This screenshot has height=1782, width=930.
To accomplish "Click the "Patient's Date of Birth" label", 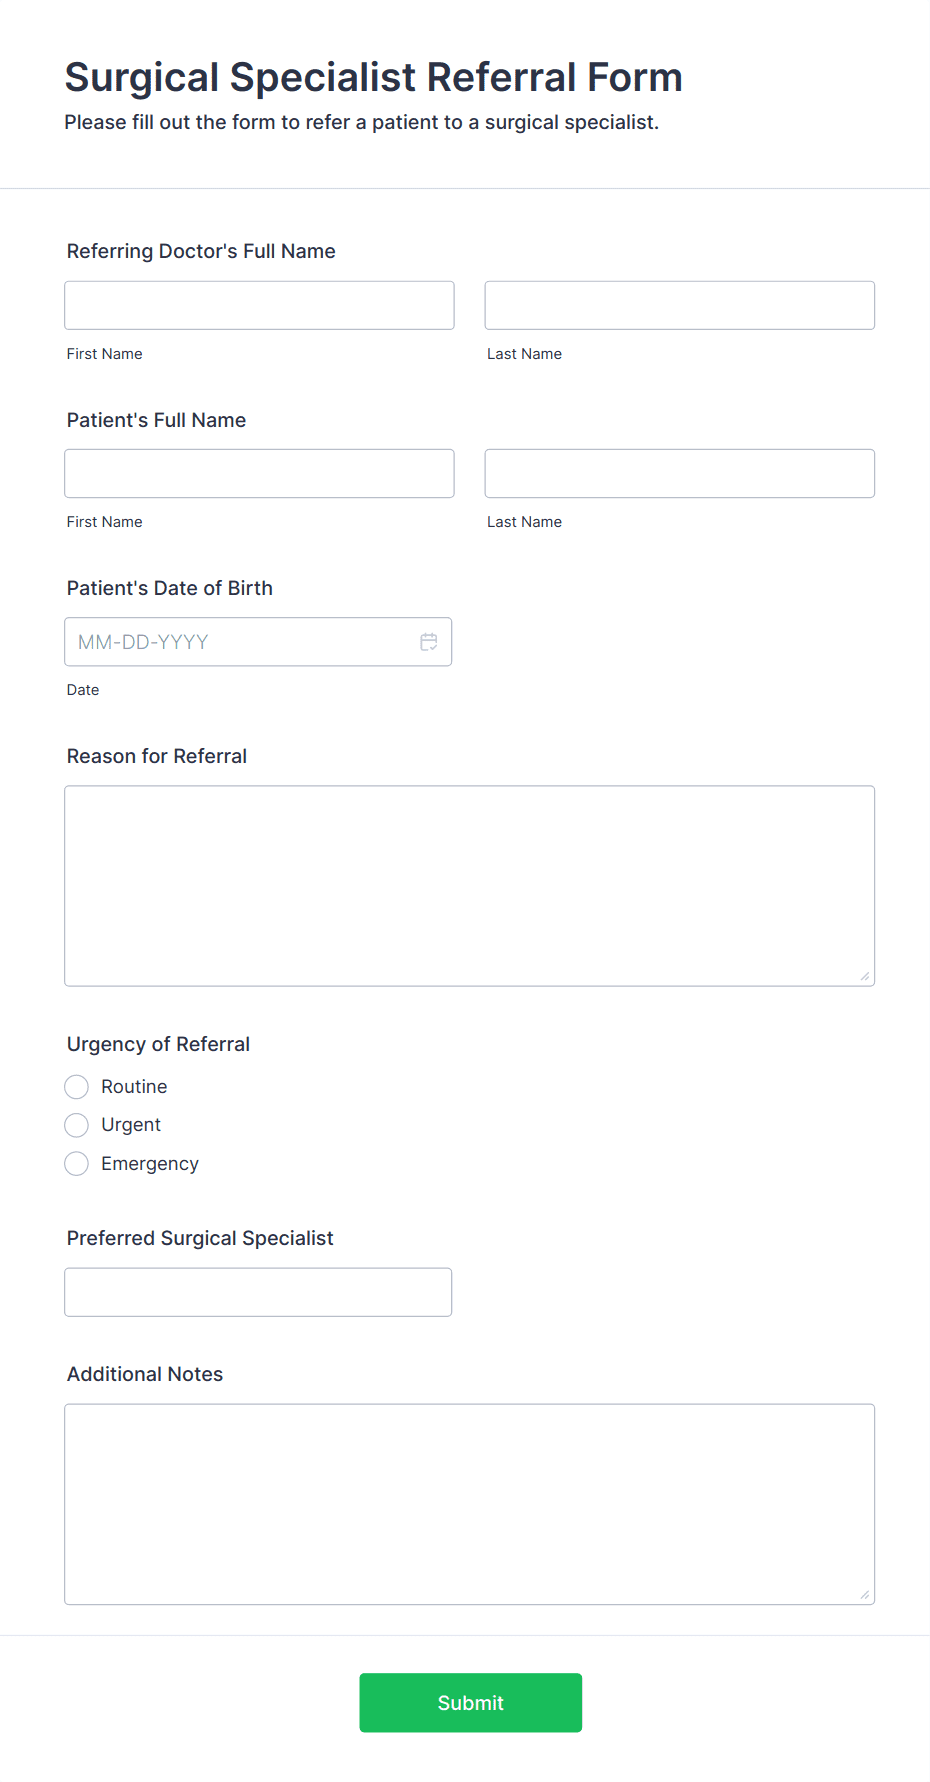I will point(170,588).
